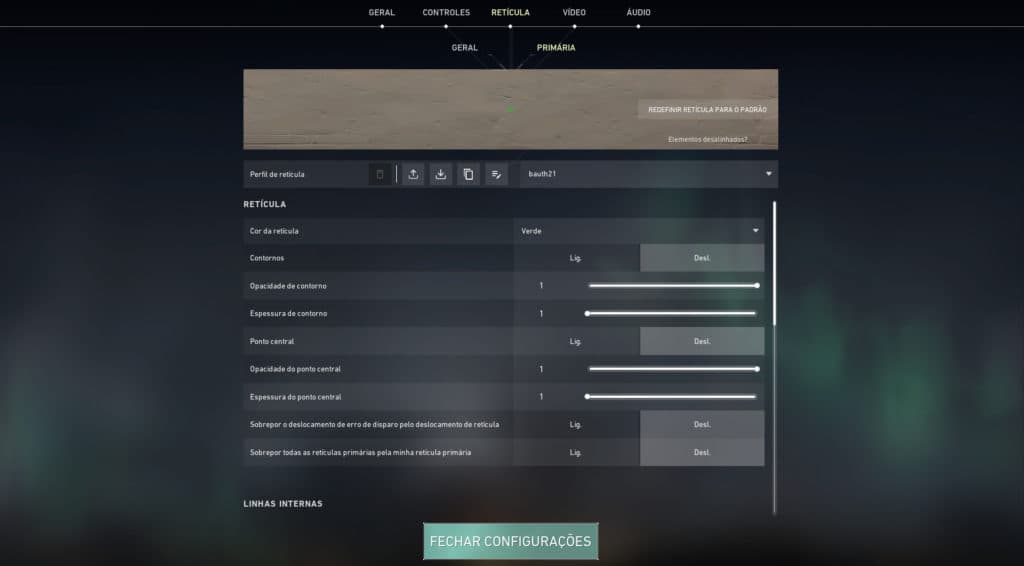
Task: Open the Cor da retícula Verde dropdown
Action: (x=639, y=231)
